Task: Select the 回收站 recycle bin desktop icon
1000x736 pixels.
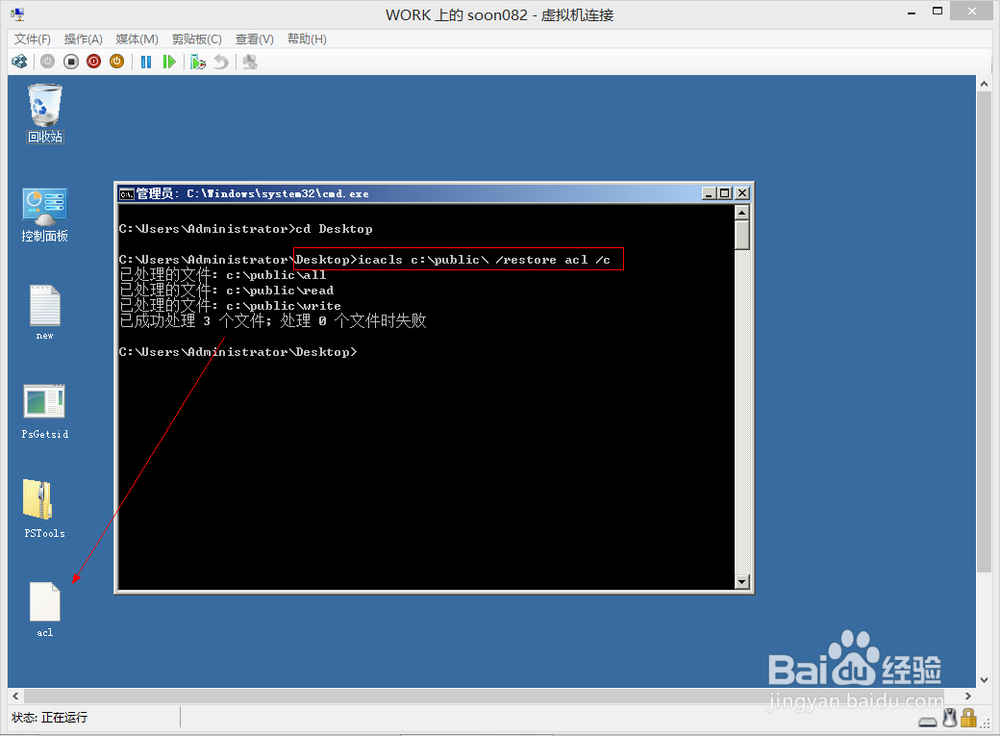Action: (x=45, y=114)
